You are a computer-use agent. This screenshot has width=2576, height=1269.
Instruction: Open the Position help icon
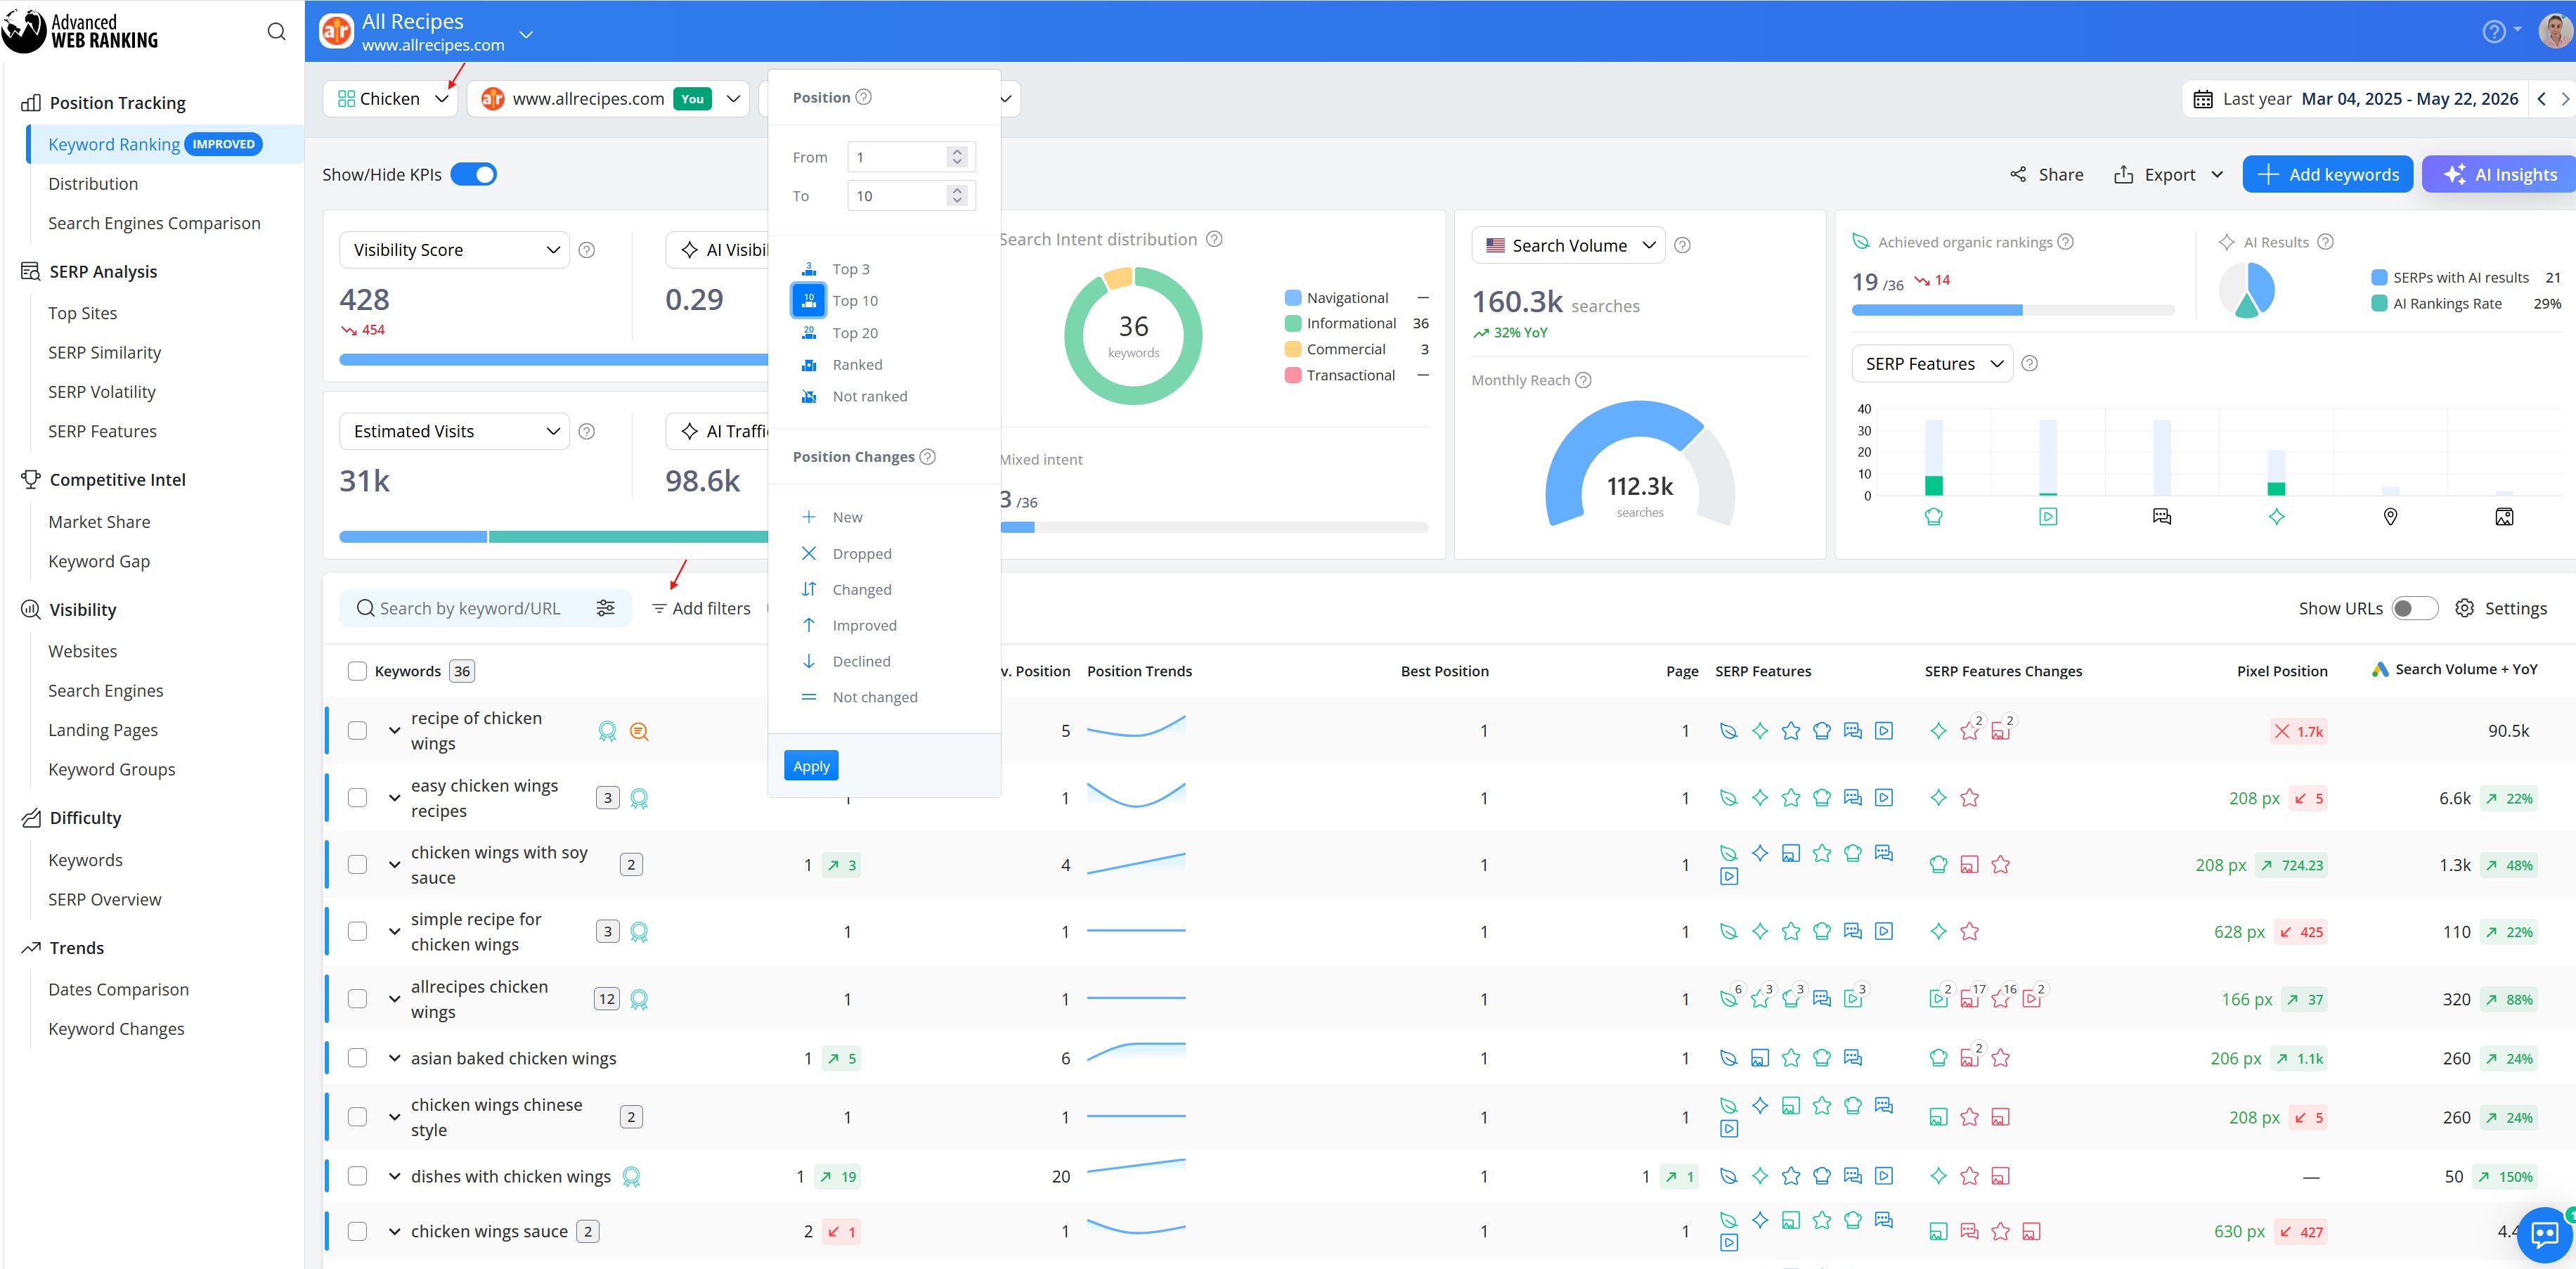(864, 97)
